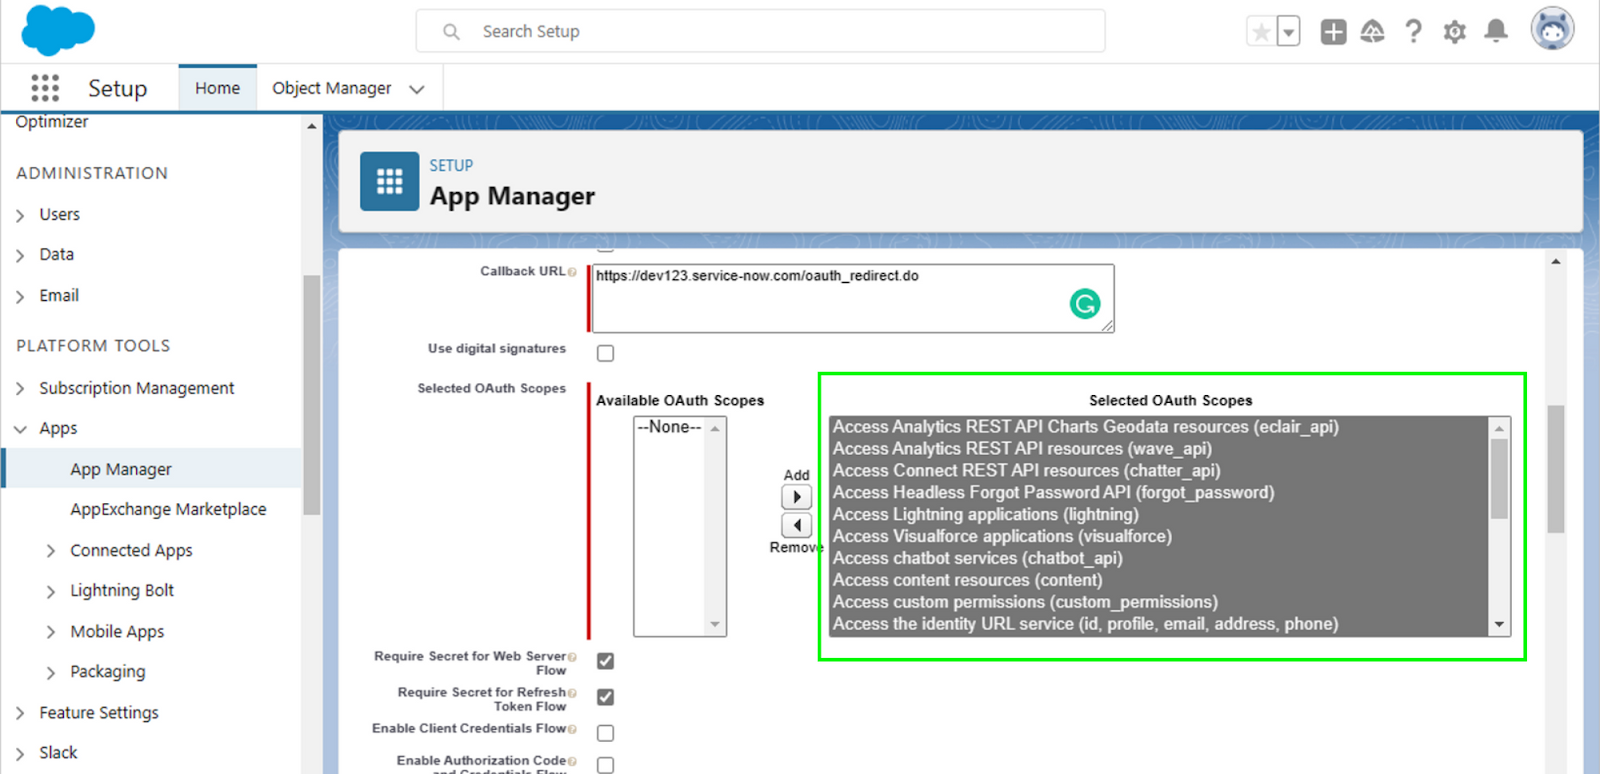The image size is (1600, 774).
Task: Open the Object Manager dropdown chevron
Action: [417, 89]
